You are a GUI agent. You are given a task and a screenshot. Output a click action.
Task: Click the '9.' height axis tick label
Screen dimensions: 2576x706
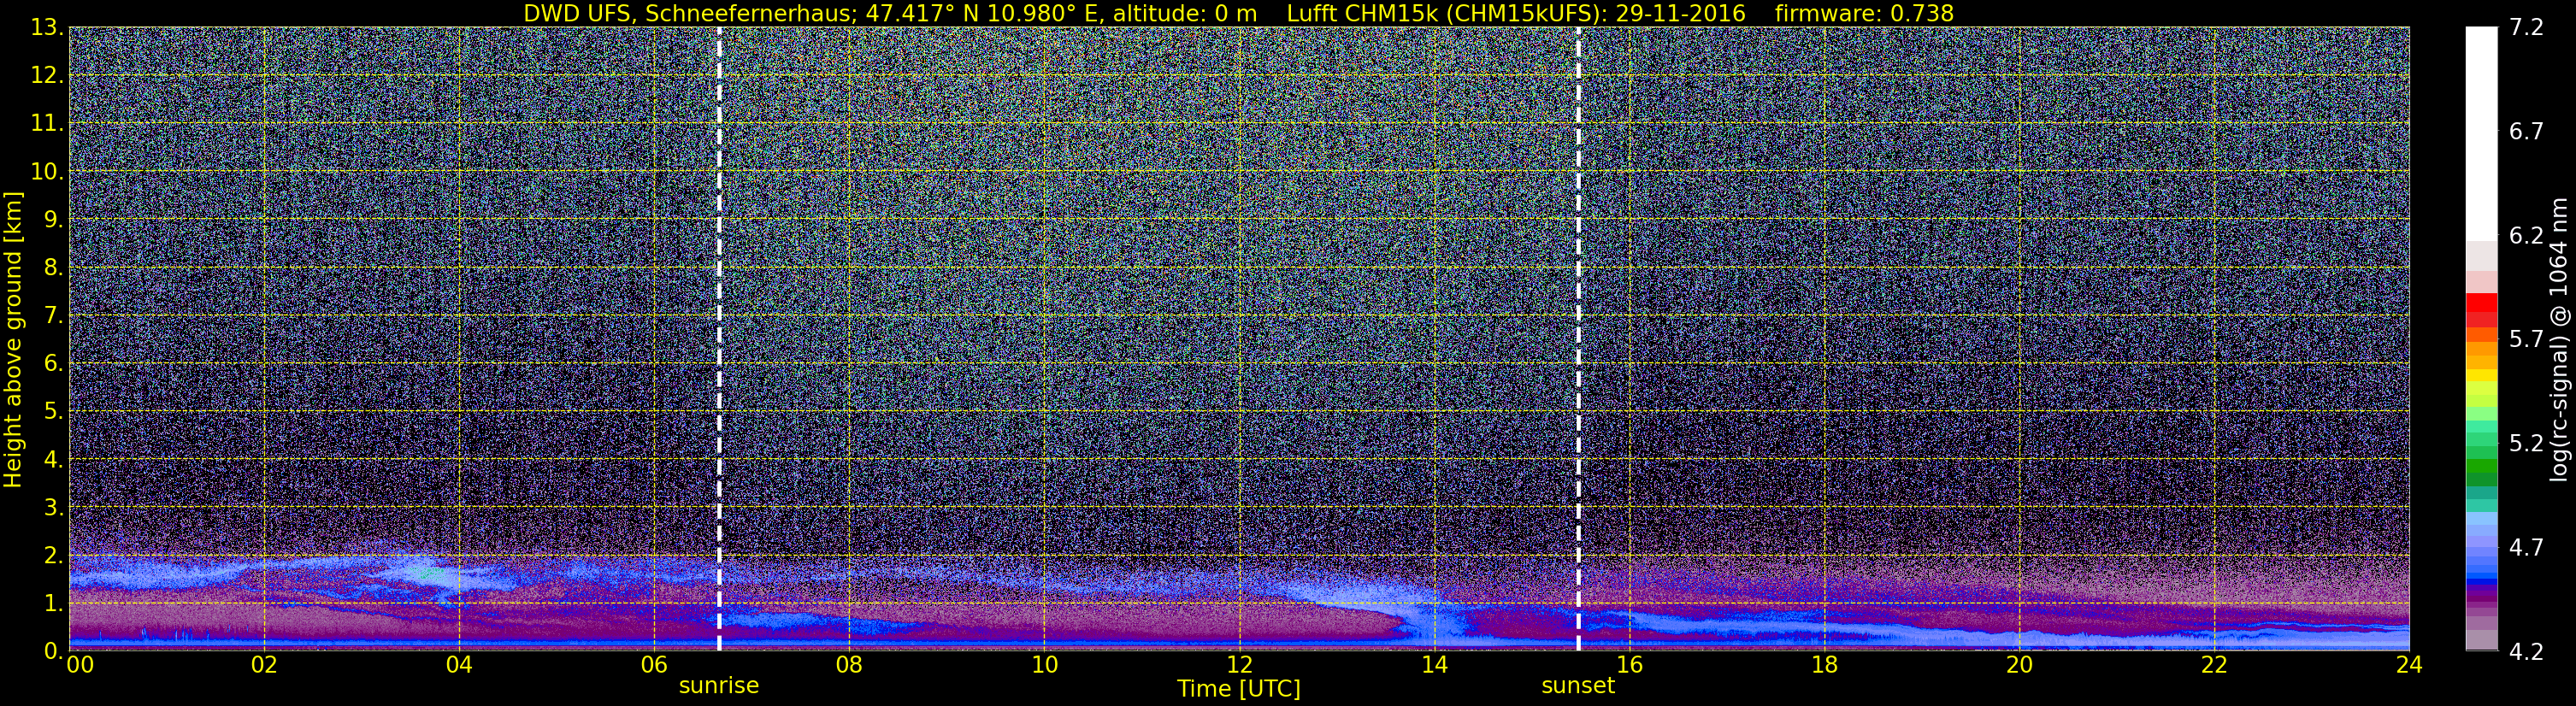53,219
